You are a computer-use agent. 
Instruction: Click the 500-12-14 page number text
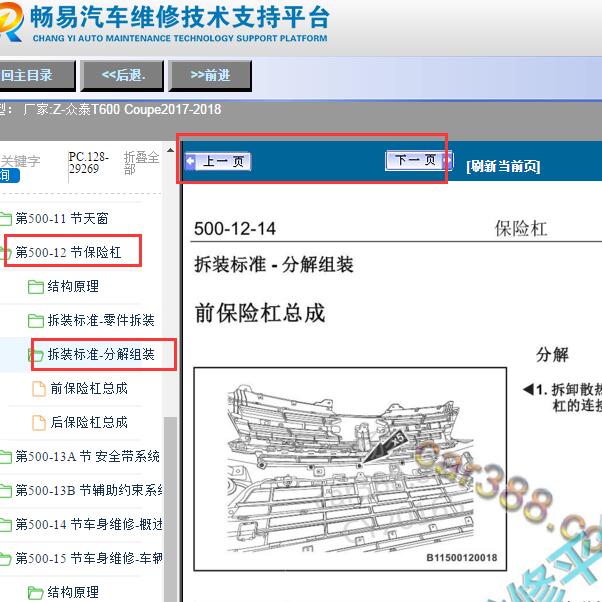[x=235, y=229]
